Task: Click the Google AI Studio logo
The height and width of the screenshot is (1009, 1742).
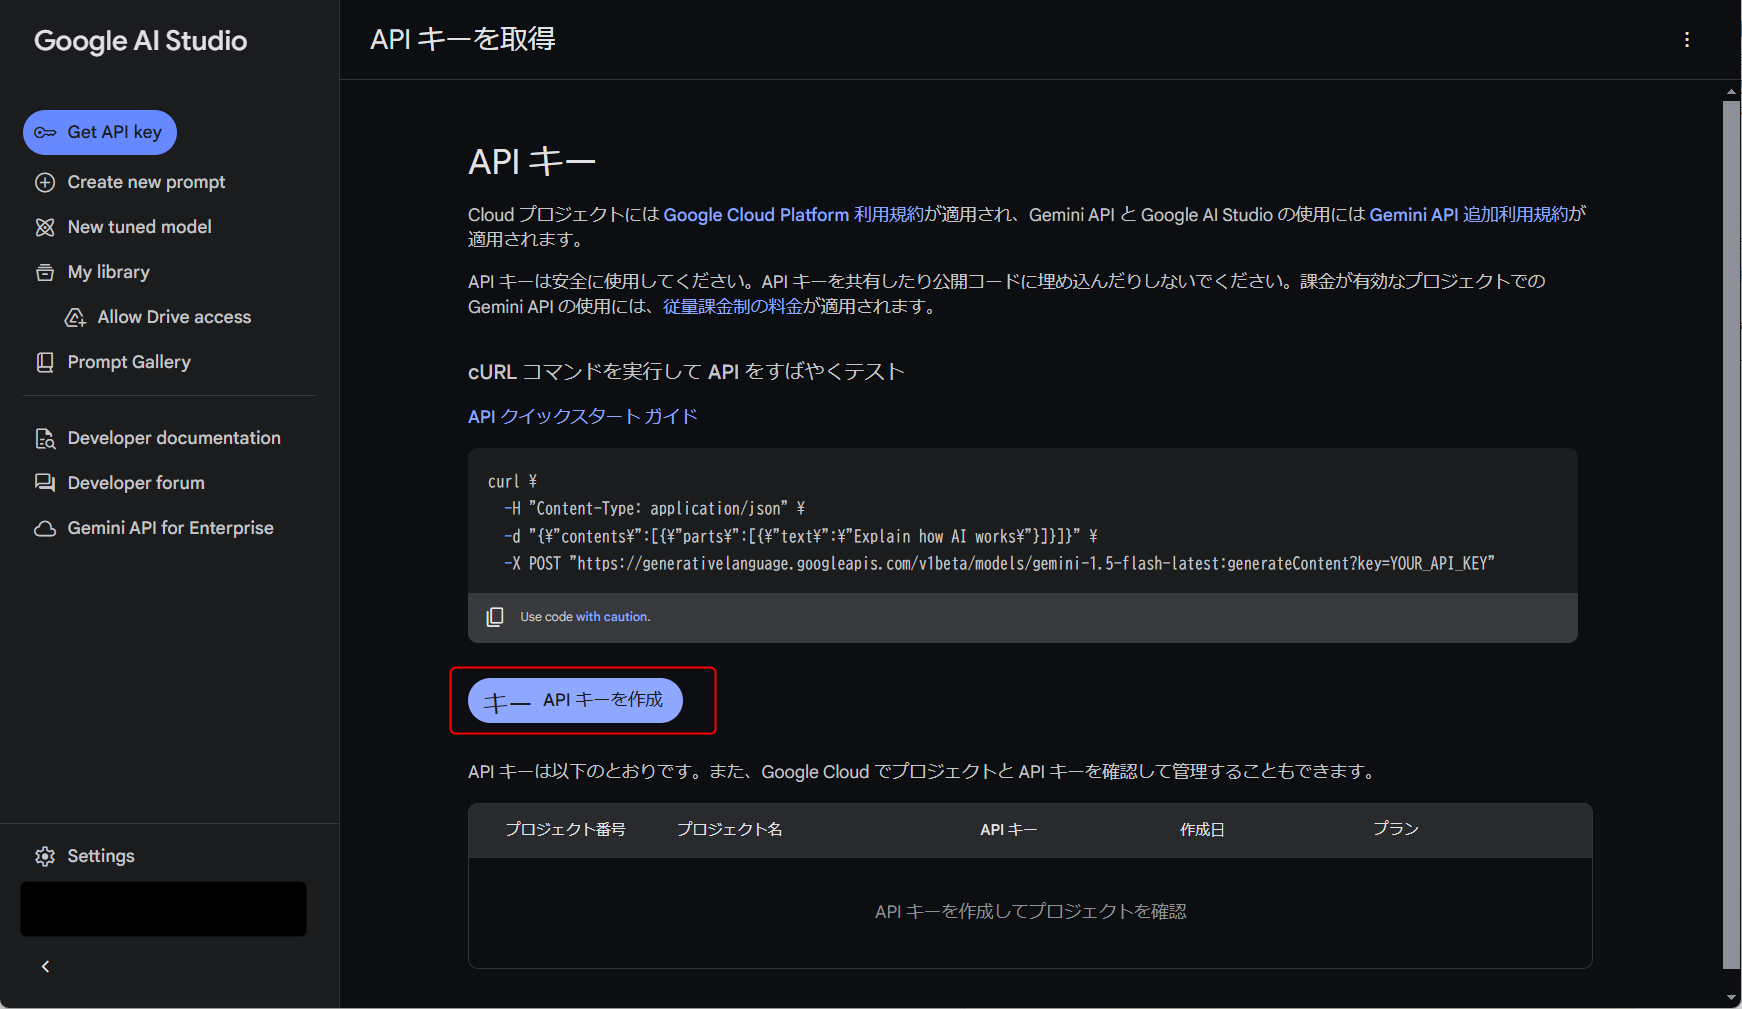Action: (x=141, y=41)
